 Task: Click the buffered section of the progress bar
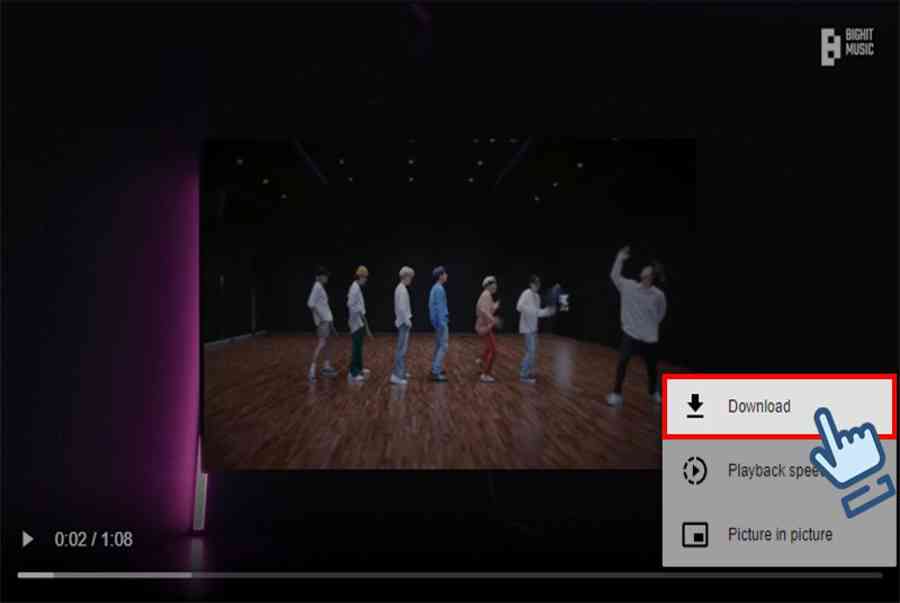pyautogui.click(x=120, y=575)
